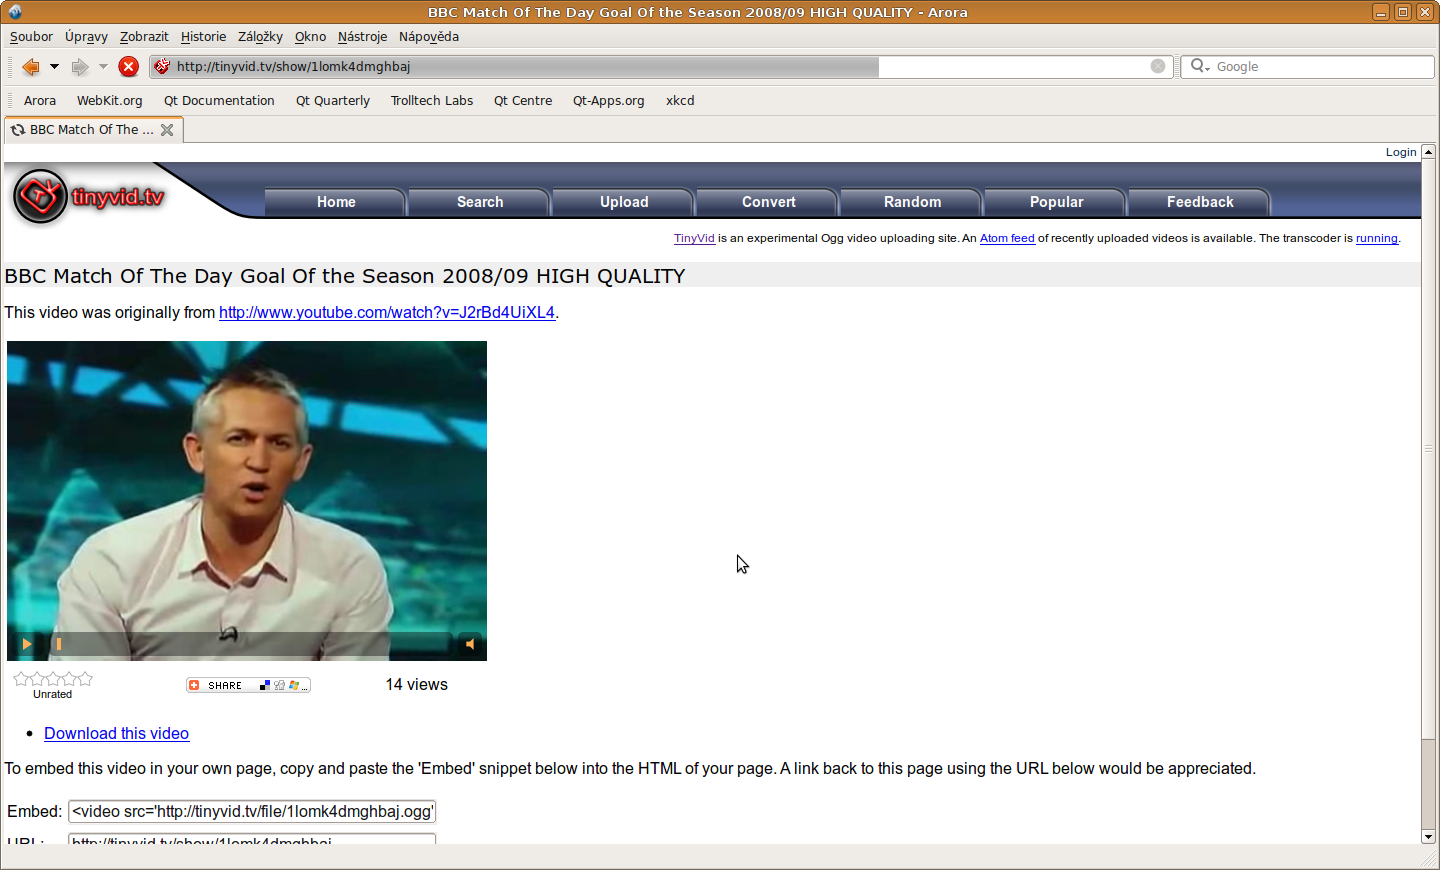Open the Qt Quarterly bookmark
Image resolution: width=1440 pixels, height=870 pixels.
point(332,101)
